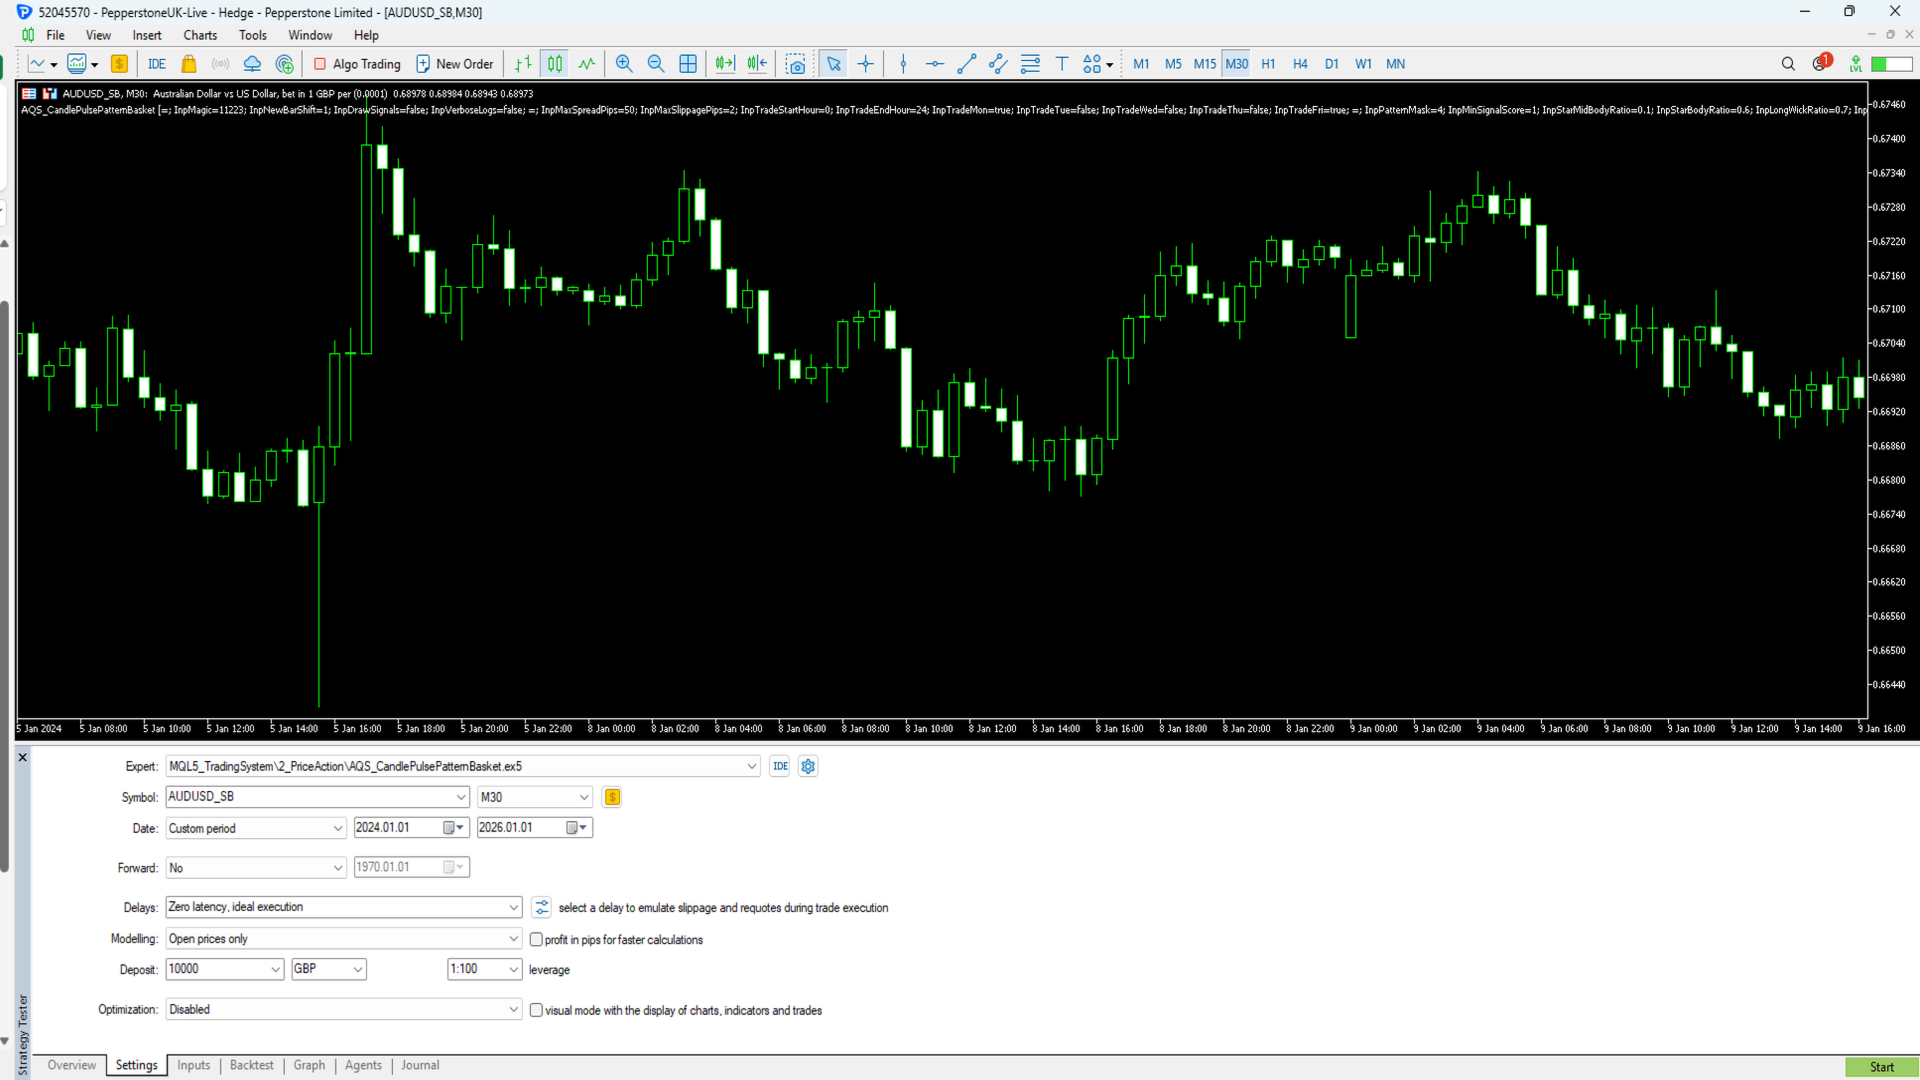1920x1080 pixels.
Task: Open expert properties gear icon
Action: [808, 766]
